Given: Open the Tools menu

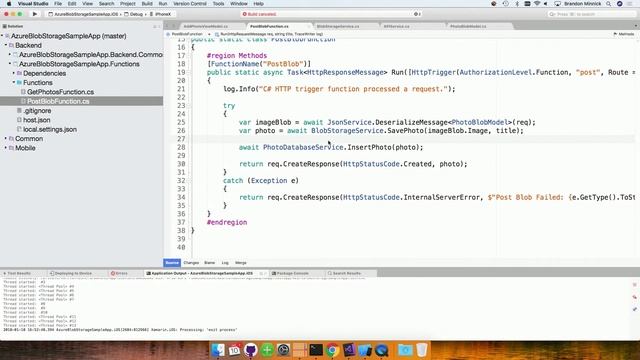Looking at the screenshot, I should (x=218, y=4).
